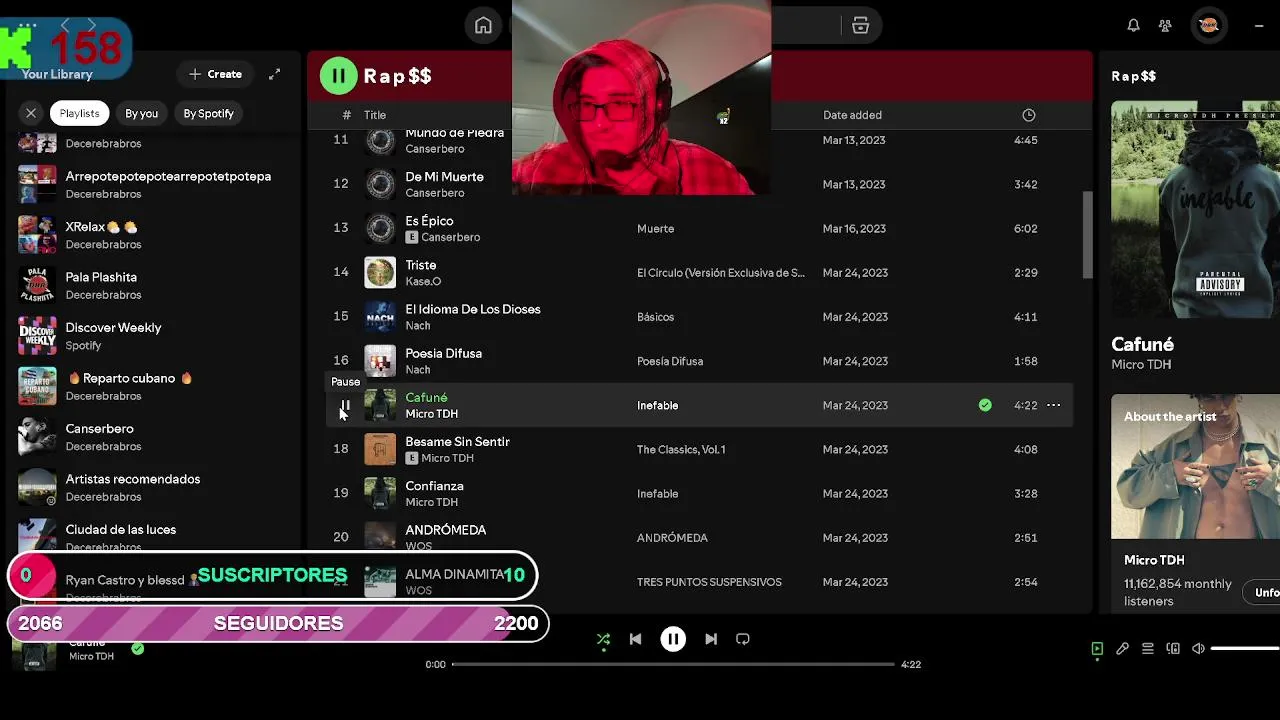Open more options for Cafuné row
Image resolution: width=1280 pixels, height=720 pixels.
pyautogui.click(x=1053, y=405)
